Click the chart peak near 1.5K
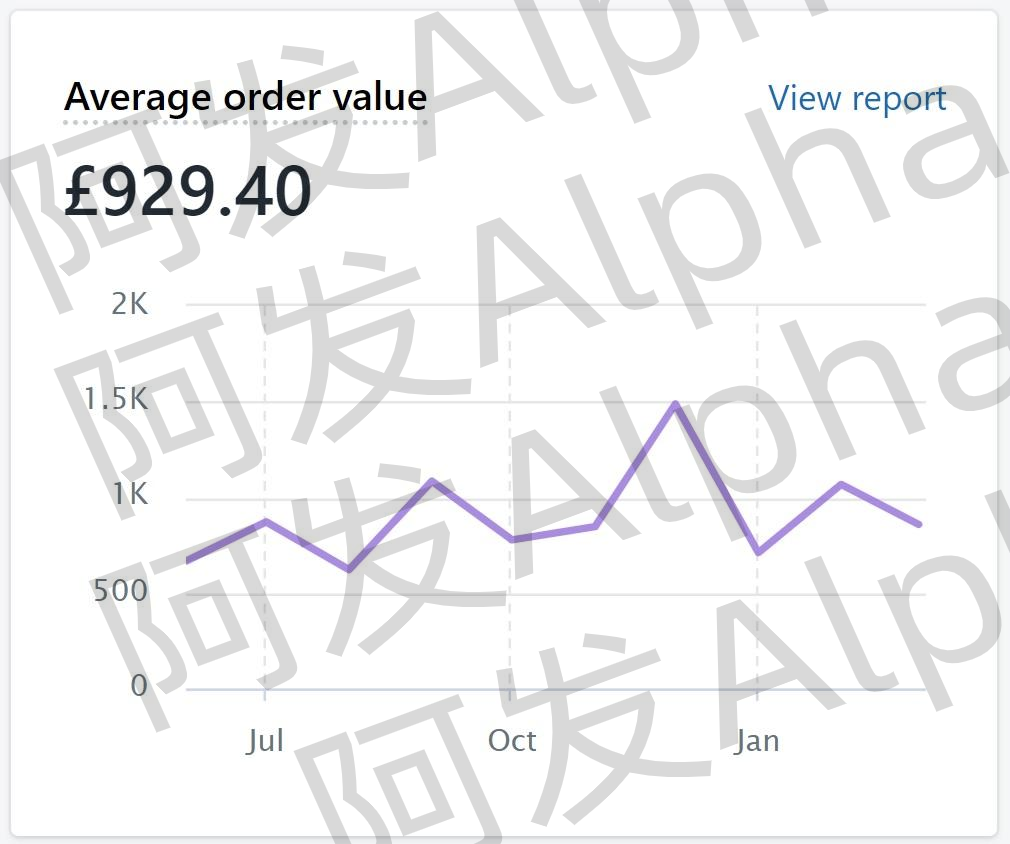Screen dimensions: 1010x844 tap(675, 404)
